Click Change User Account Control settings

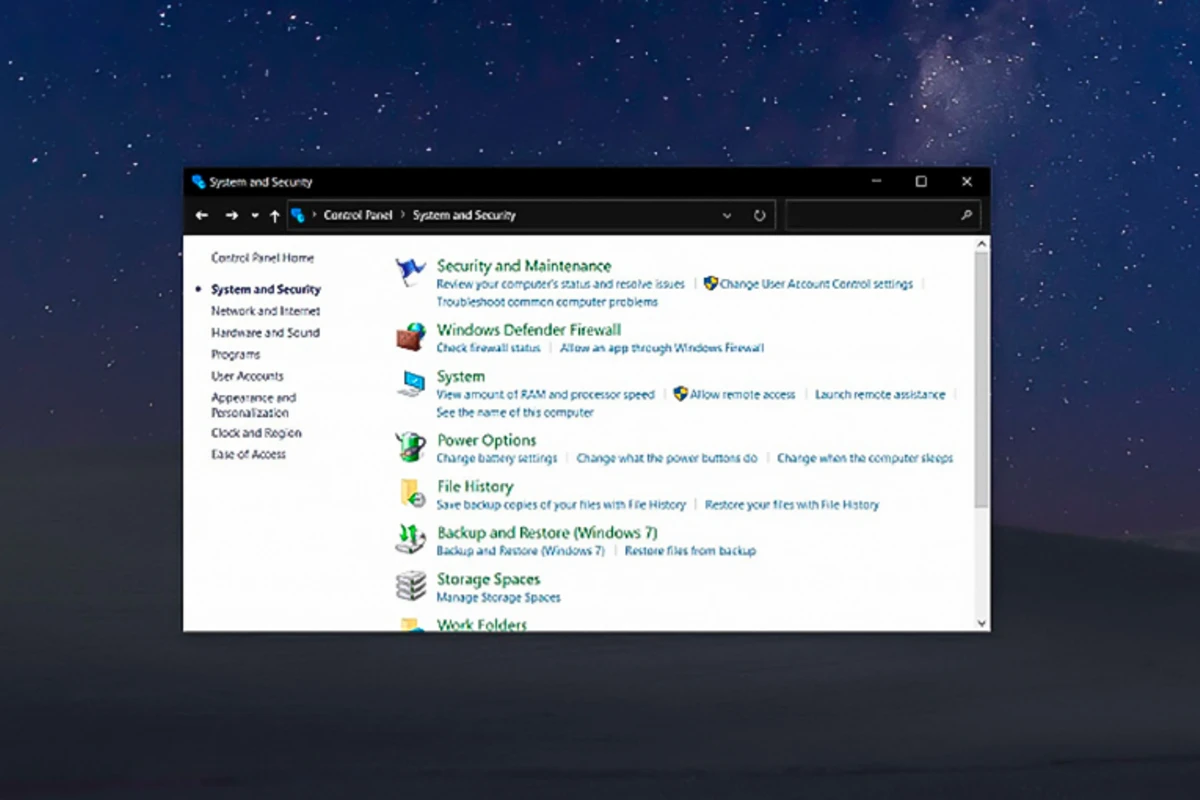point(816,284)
